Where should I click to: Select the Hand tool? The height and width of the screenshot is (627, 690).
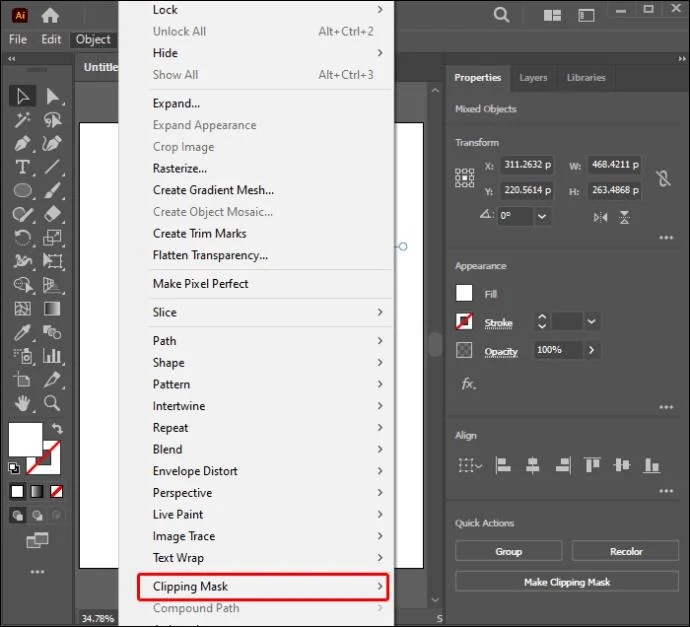click(22, 403)
